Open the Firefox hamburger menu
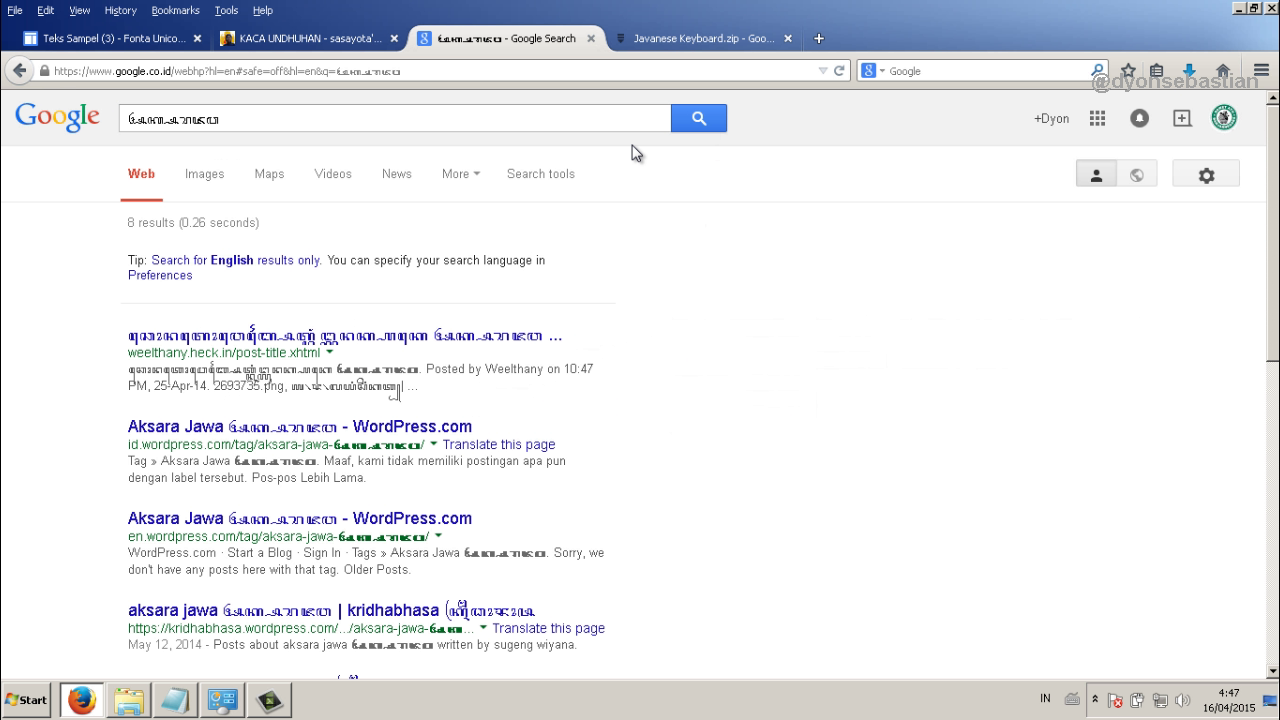 (x=1261, y=71)
